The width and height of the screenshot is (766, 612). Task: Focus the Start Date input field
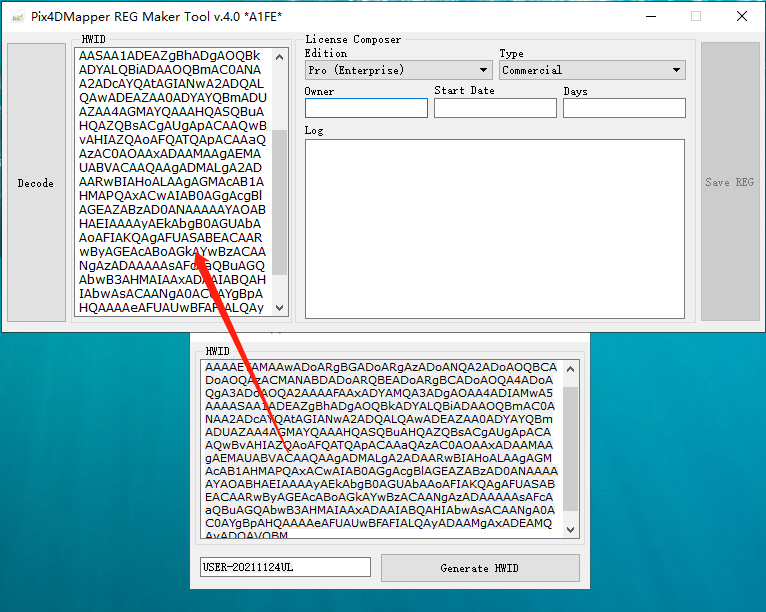495,108
